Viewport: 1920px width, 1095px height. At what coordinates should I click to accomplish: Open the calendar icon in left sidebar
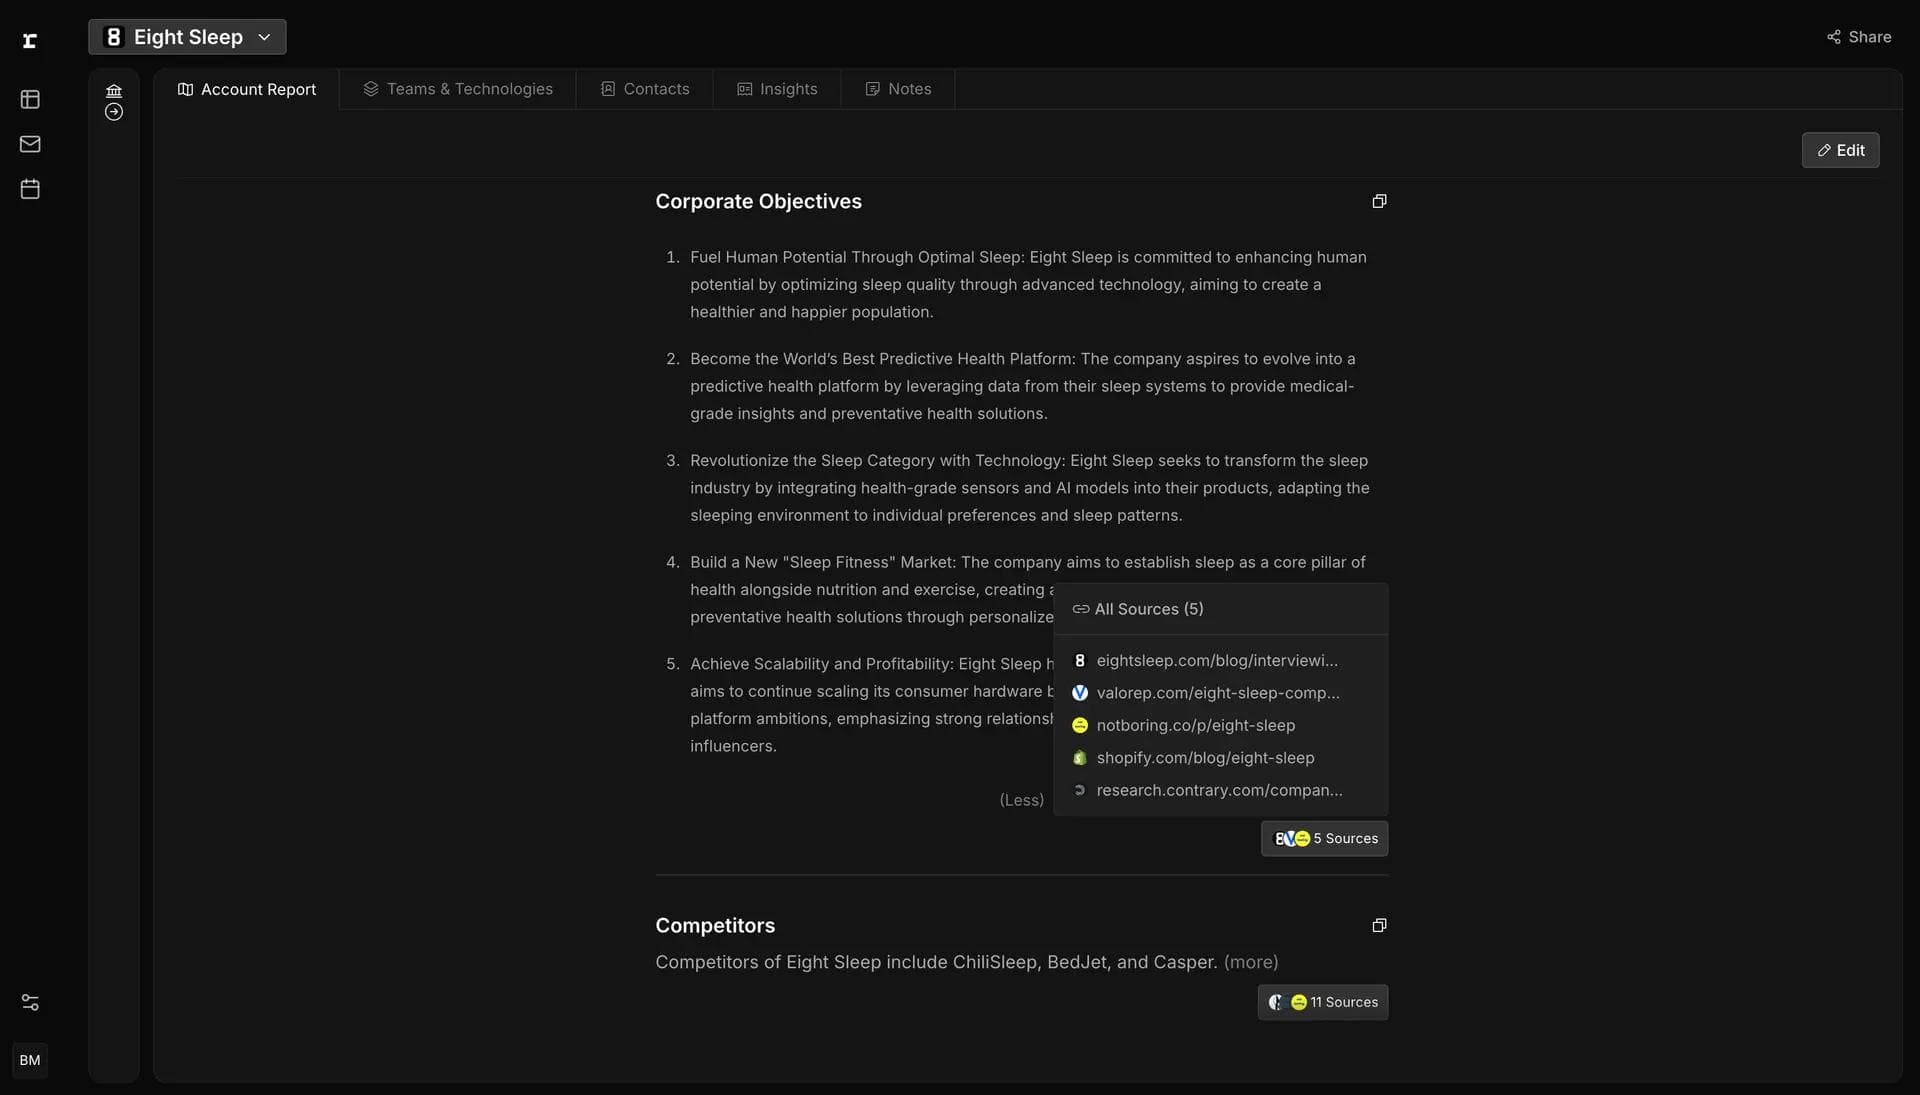click(30, 189)
